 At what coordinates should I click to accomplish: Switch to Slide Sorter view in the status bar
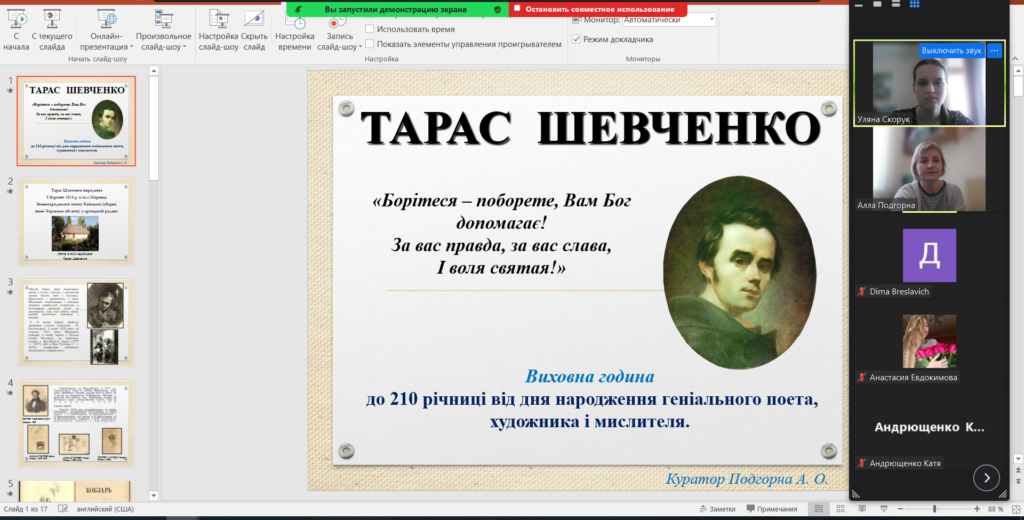(x=840, y=509)
